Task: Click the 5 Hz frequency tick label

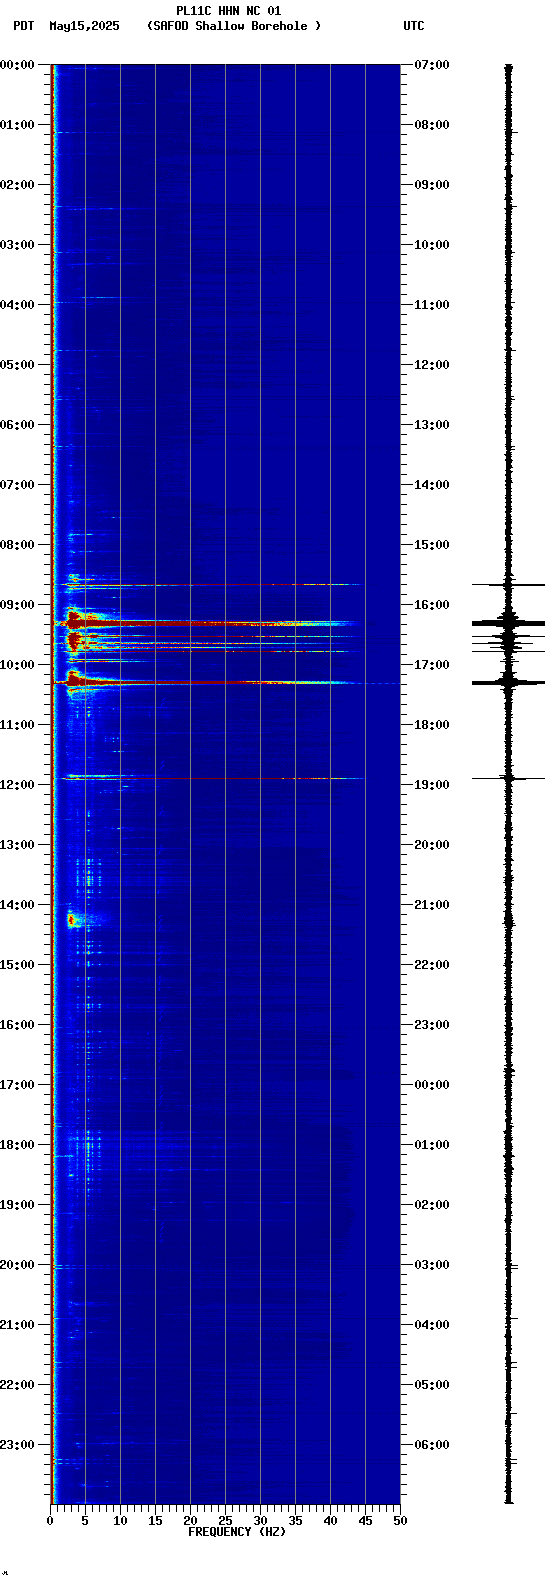Action: click(x=85, y=1521)
